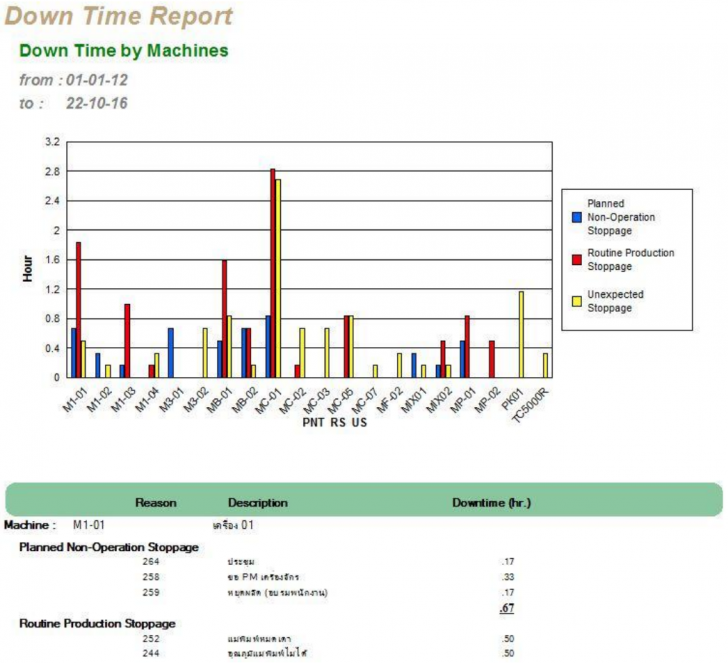Click the .33 downtime value

pos(507,577)
